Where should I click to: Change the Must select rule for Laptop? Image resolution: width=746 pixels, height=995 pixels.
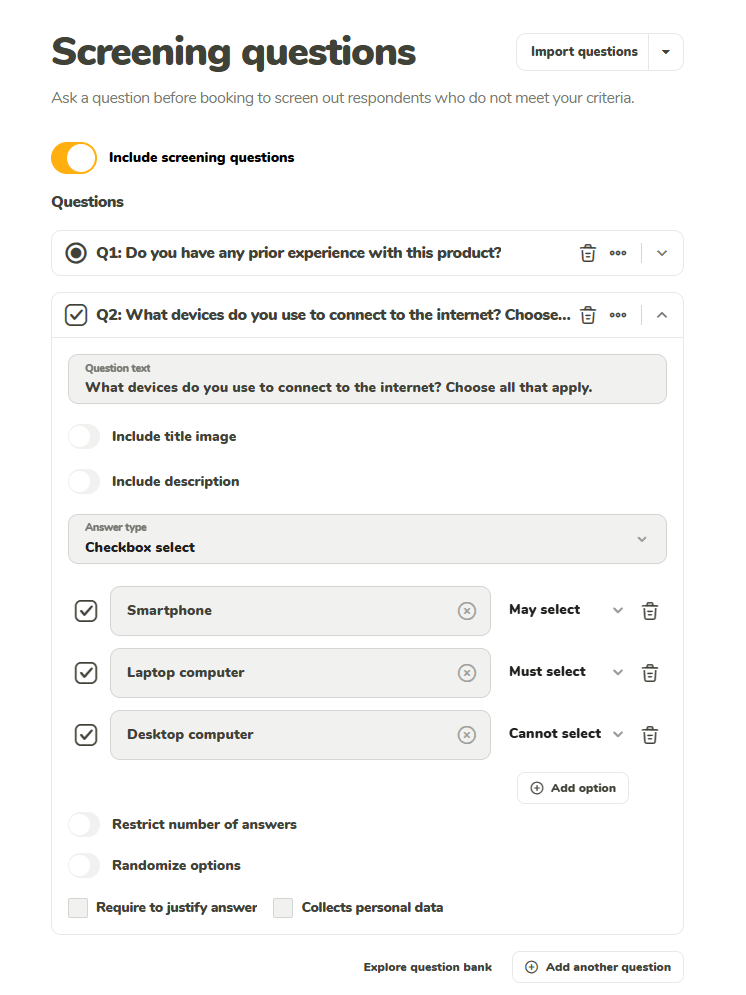[565, 672]
